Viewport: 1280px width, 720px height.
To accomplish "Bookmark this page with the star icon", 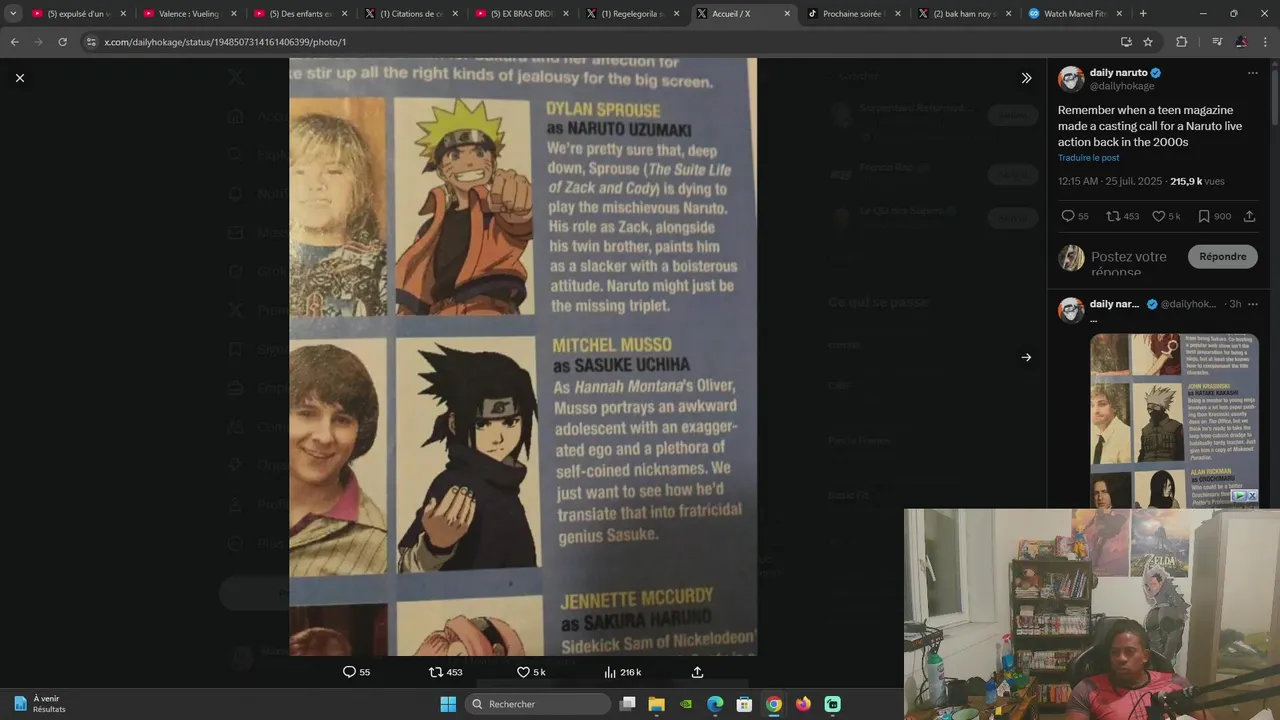I will pyautogui.click(x=1148, y=42).
